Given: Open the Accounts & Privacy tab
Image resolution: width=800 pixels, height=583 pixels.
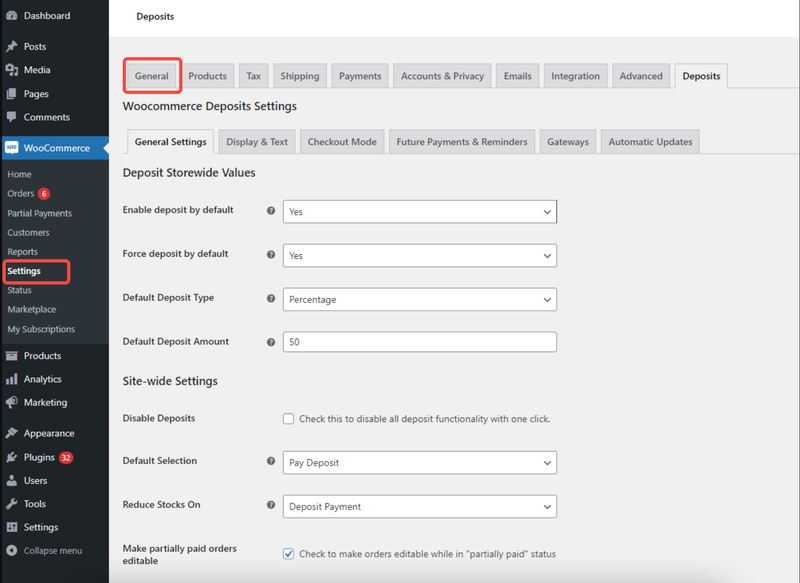Looking at the screenshot, I should coord(442,76).
